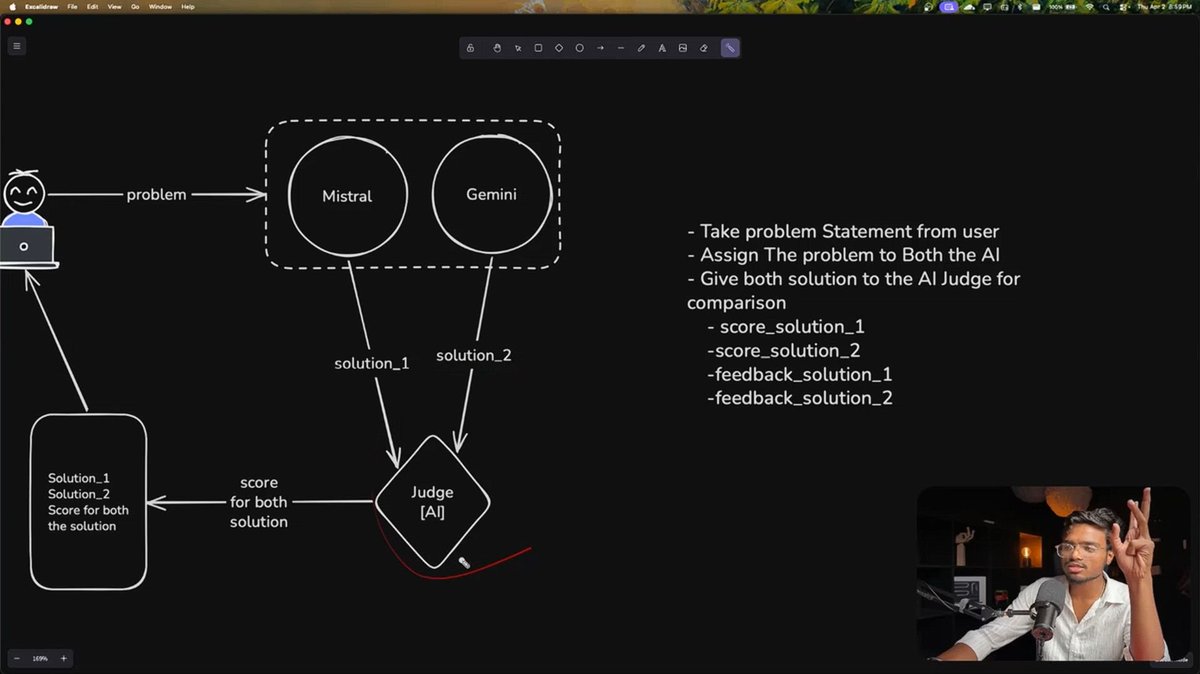The height and width of the screenshot is (674, 1200).
Task: Click 'Assign The problem to Both the AI'
Action: click(x=850, y=255)
